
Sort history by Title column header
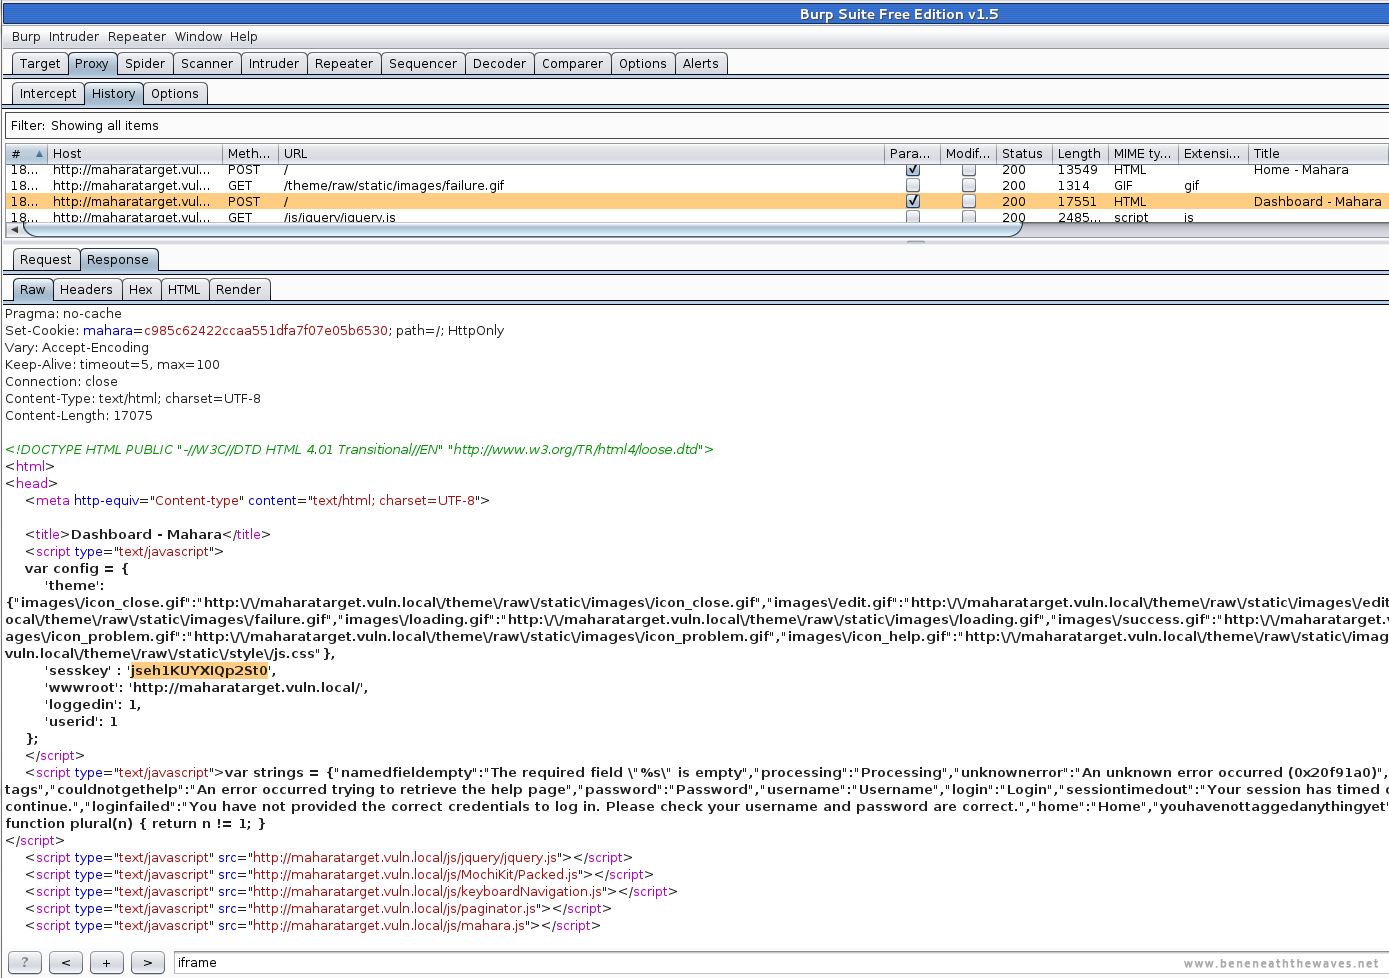point(1318,153)
